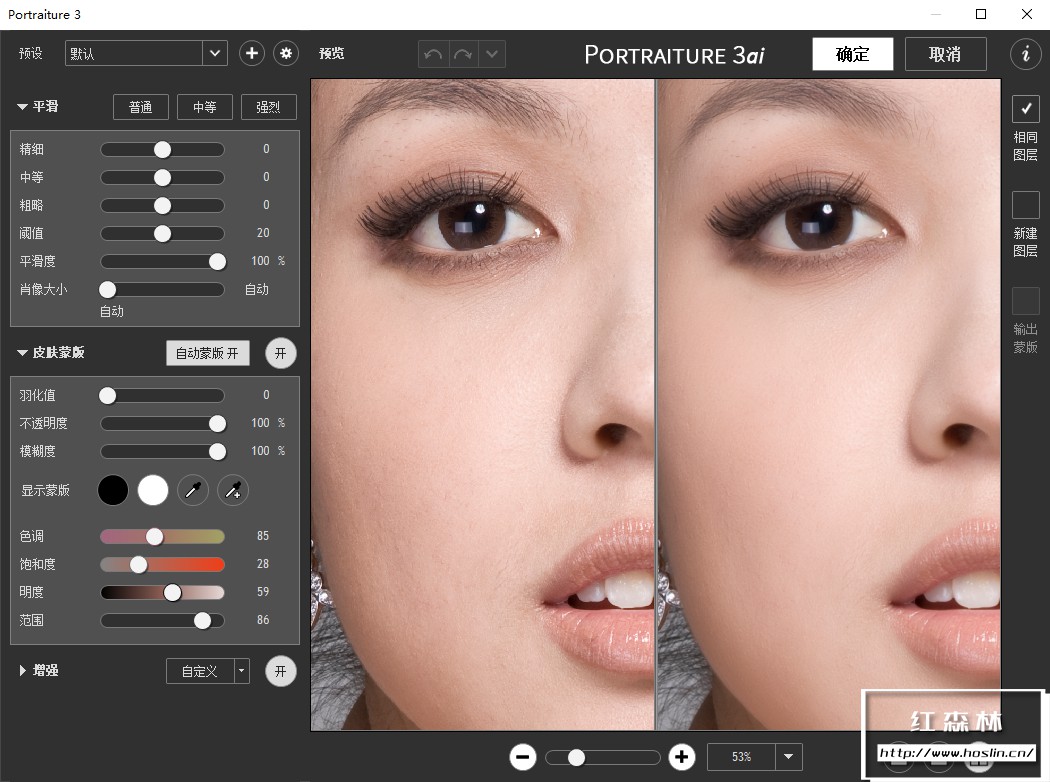Click the 粗略 slider handle
Viewport: 1050px width, 782px height.
pos(162,206)
